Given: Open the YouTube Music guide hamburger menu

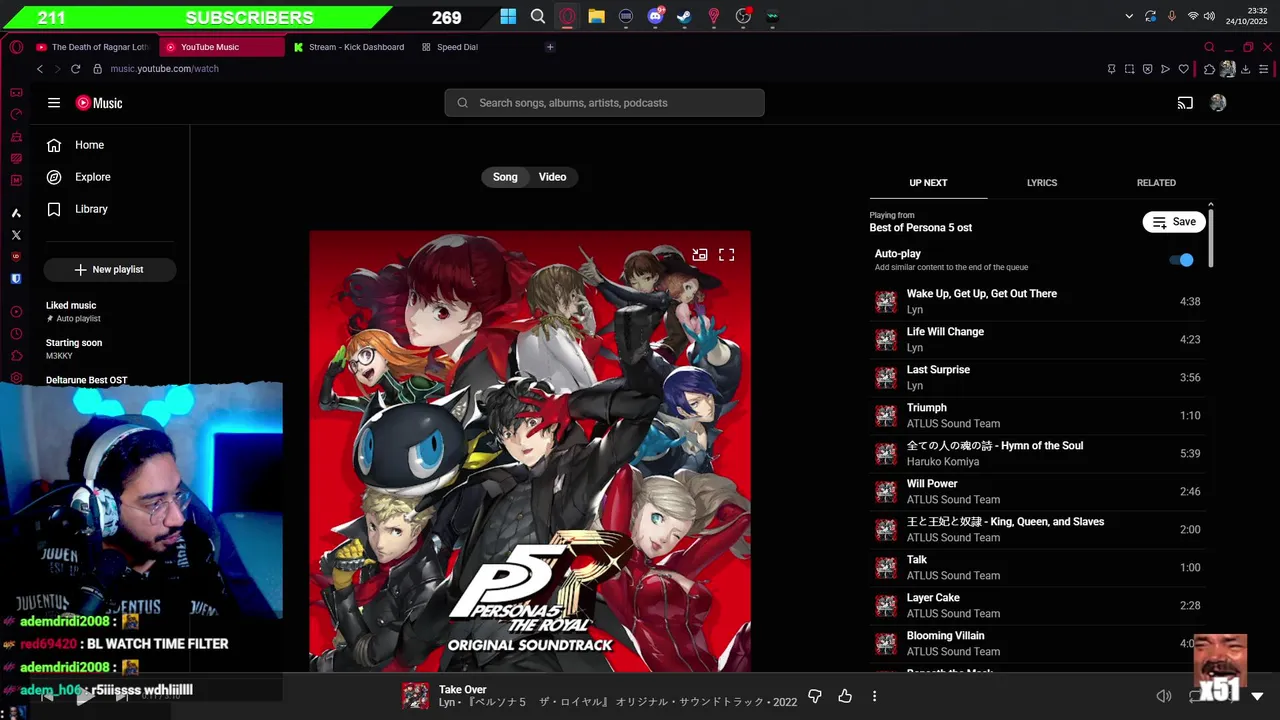Looking at the screenshot, I should [54, 103].
